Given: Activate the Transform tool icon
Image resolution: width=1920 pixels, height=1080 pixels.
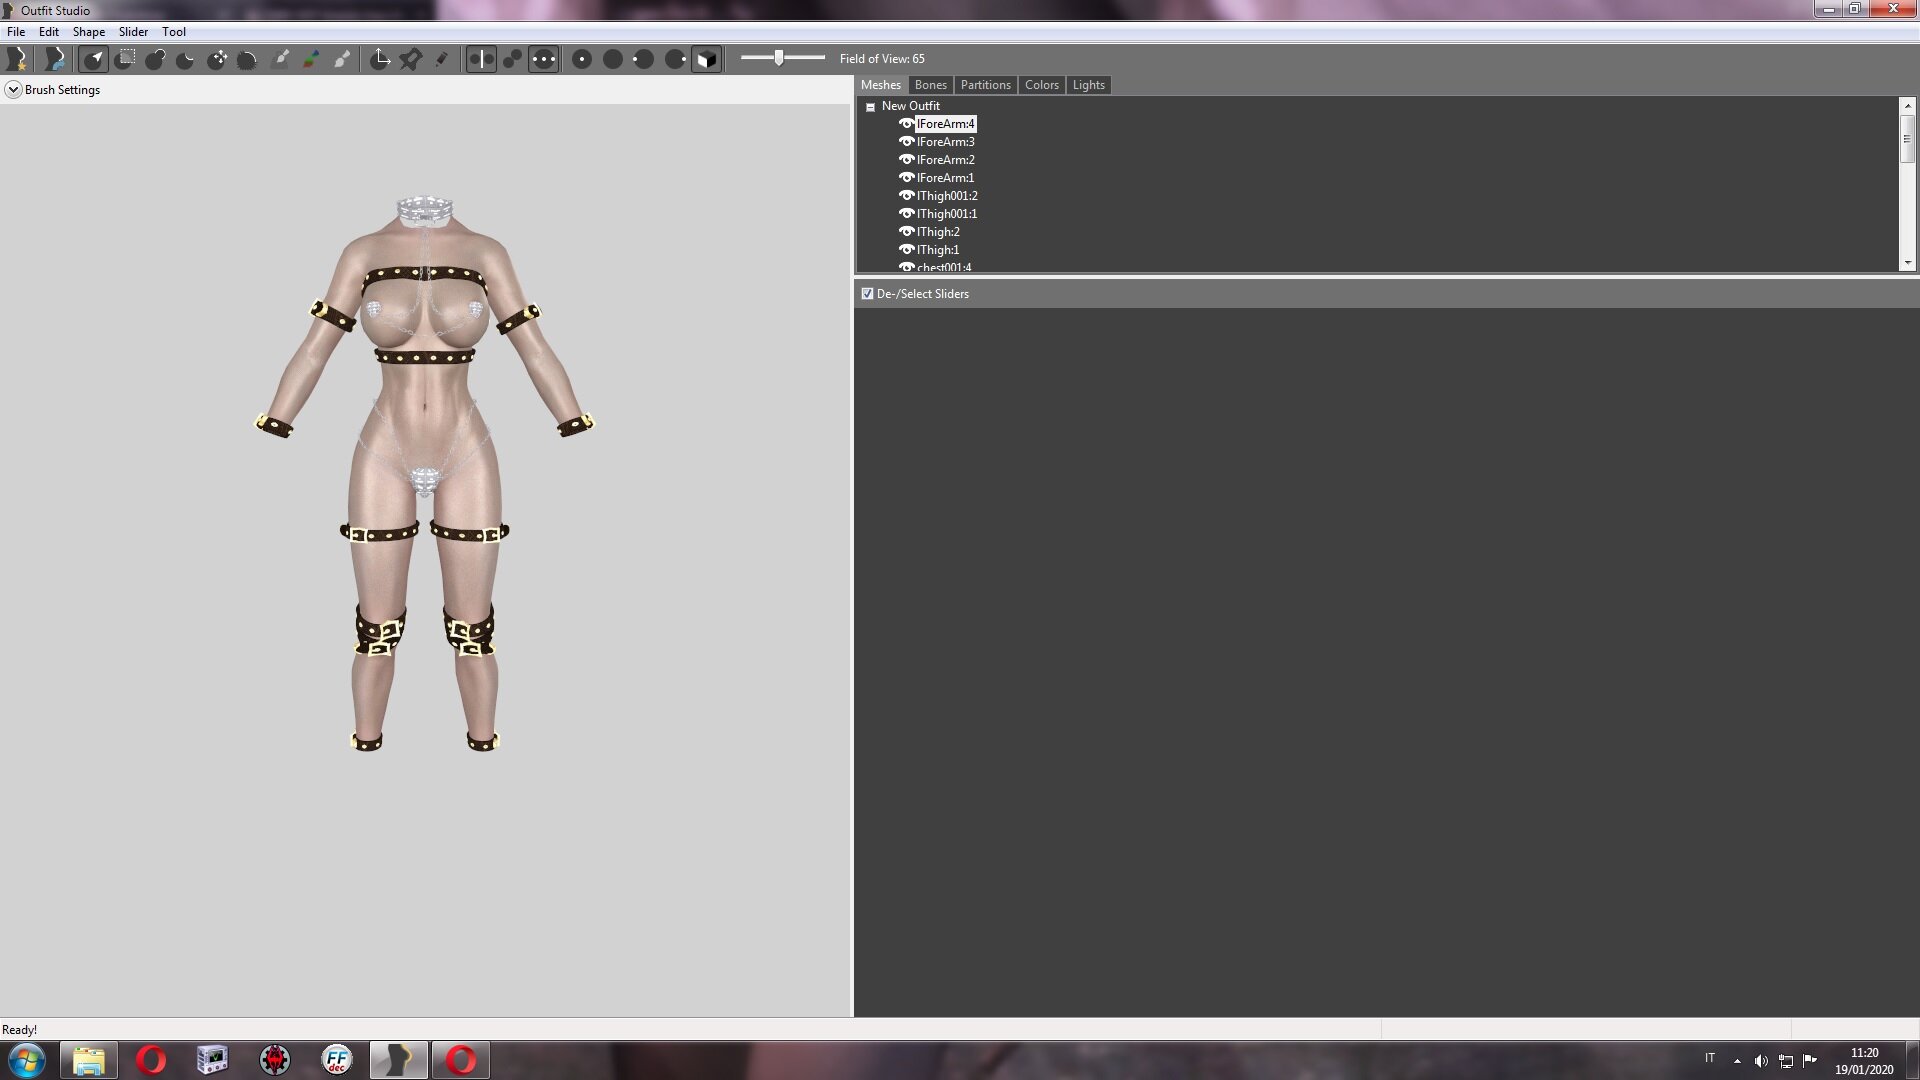Looking at the screenshot, I should [x=380, y=59].
